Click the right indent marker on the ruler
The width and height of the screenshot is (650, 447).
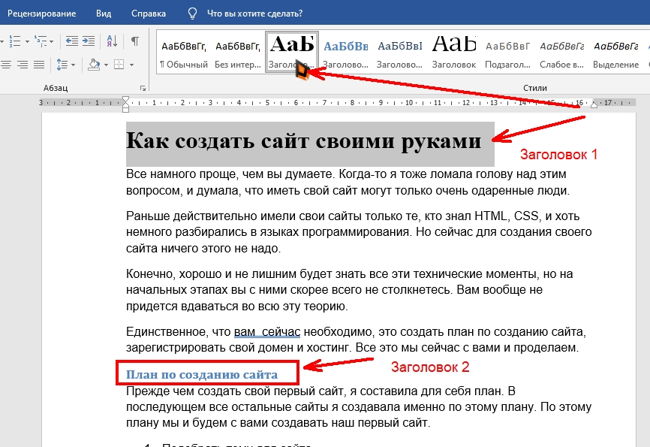tap(594, 104)
